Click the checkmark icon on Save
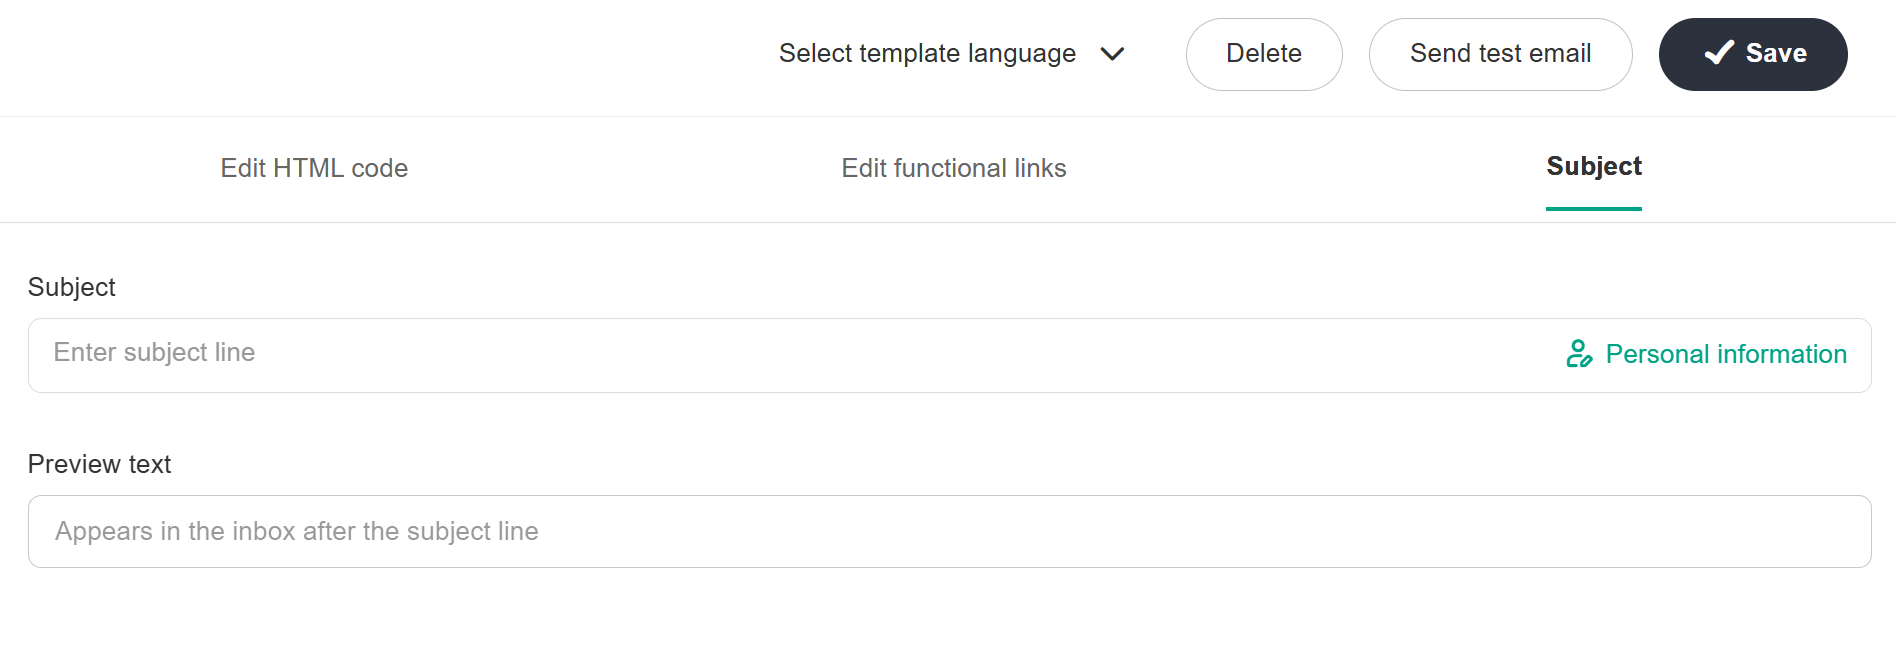This screenshot has width=1896, height=654. pyautogui.click(x=1718, y=53)
